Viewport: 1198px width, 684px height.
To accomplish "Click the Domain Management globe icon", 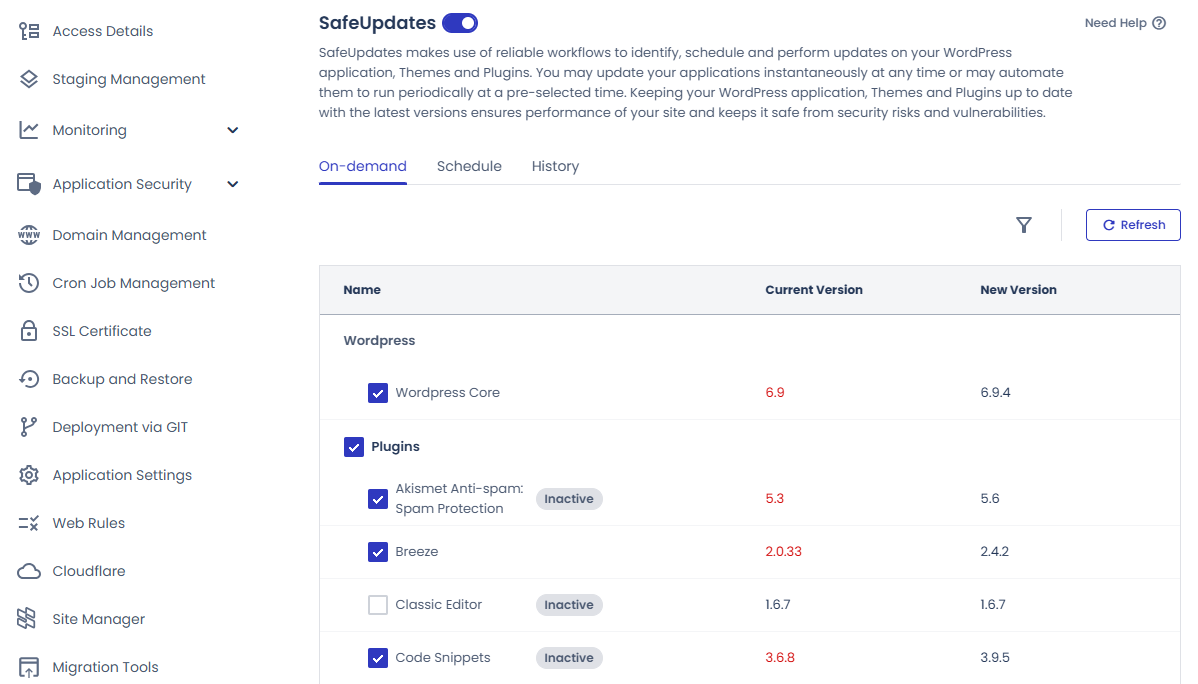I will coord(29,235).
